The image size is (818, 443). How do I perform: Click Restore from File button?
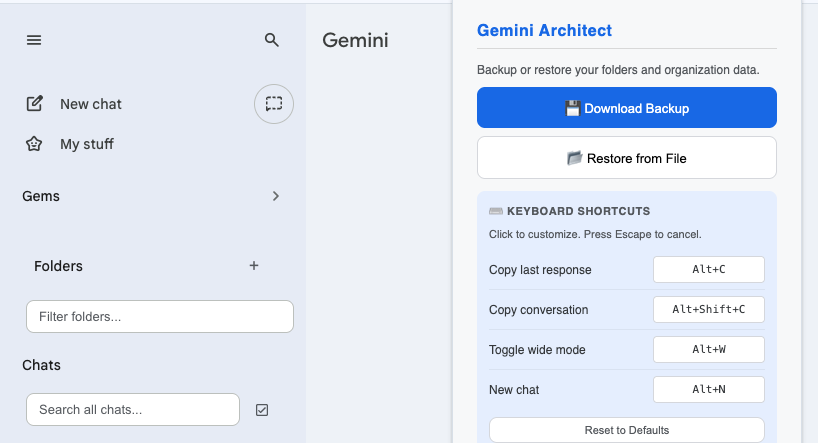pos(627,158)
